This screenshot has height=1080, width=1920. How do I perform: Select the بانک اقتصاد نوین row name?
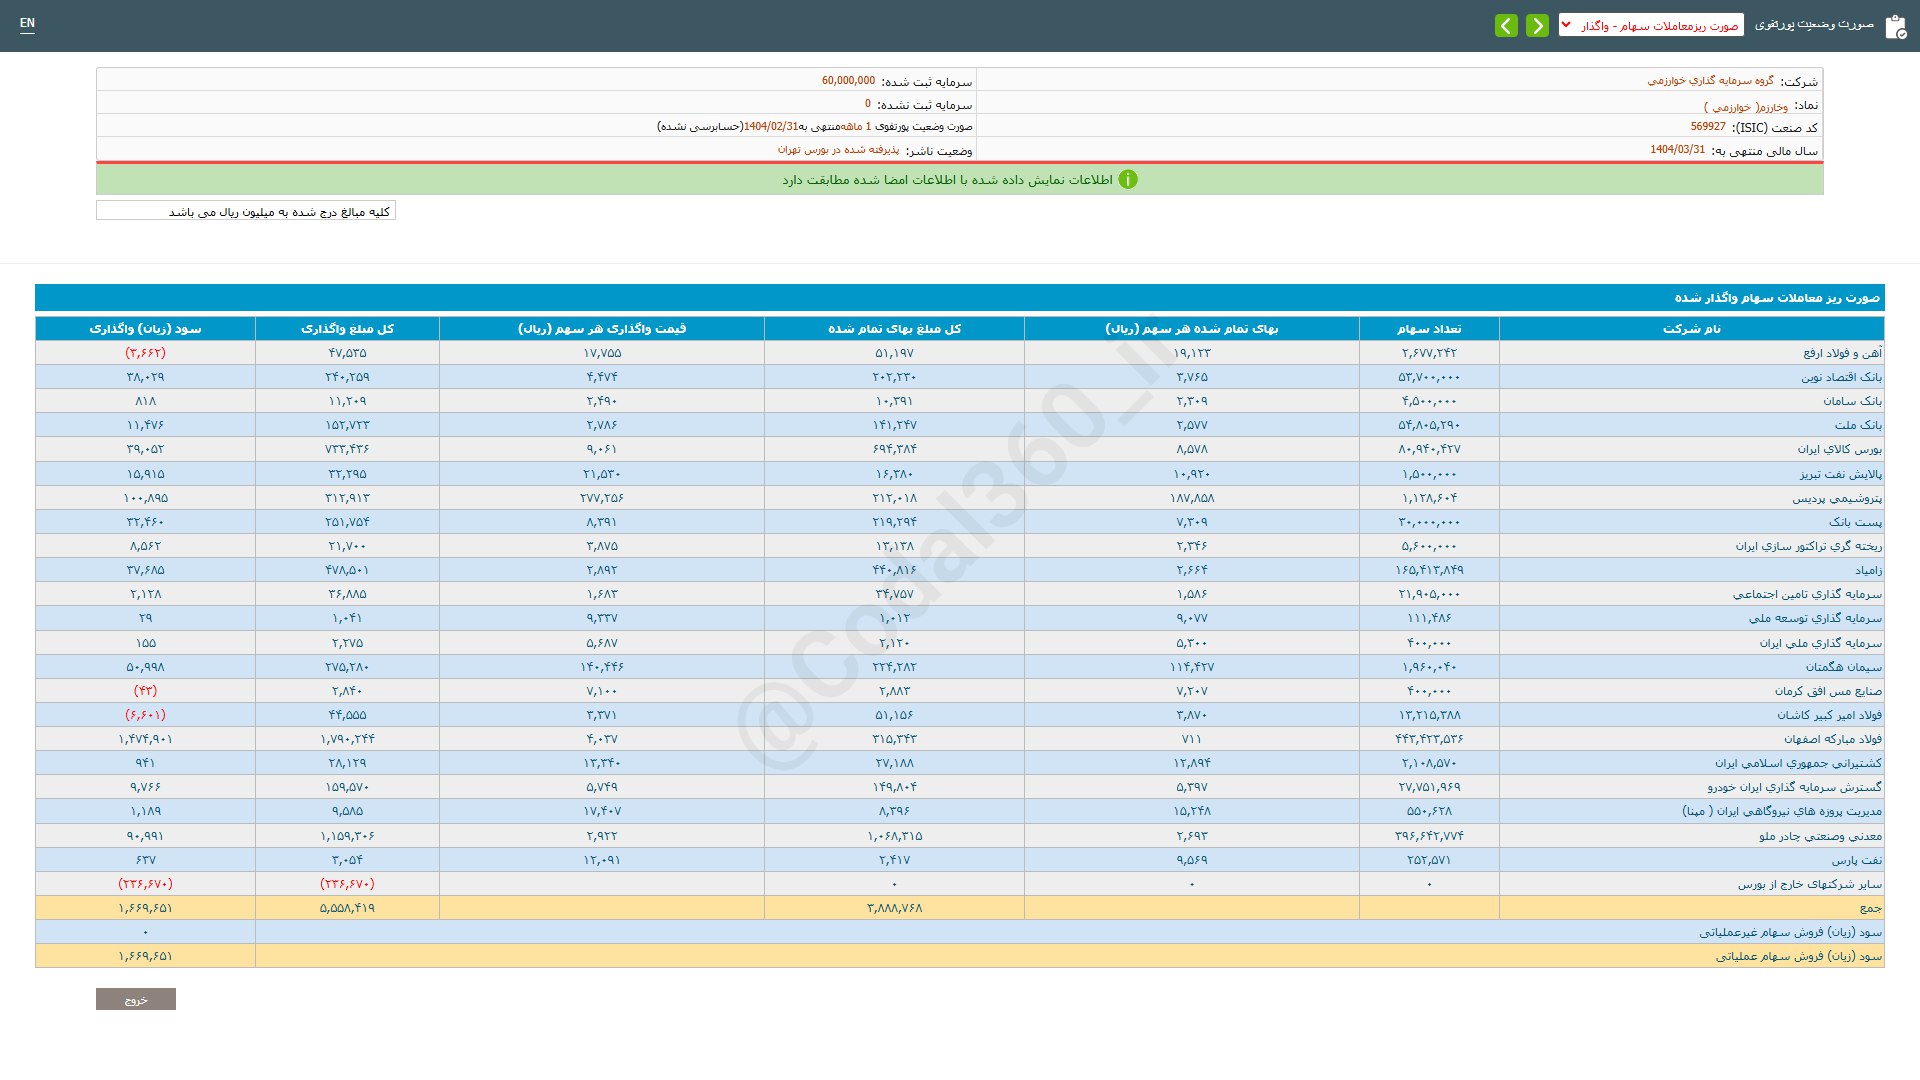1841,377
